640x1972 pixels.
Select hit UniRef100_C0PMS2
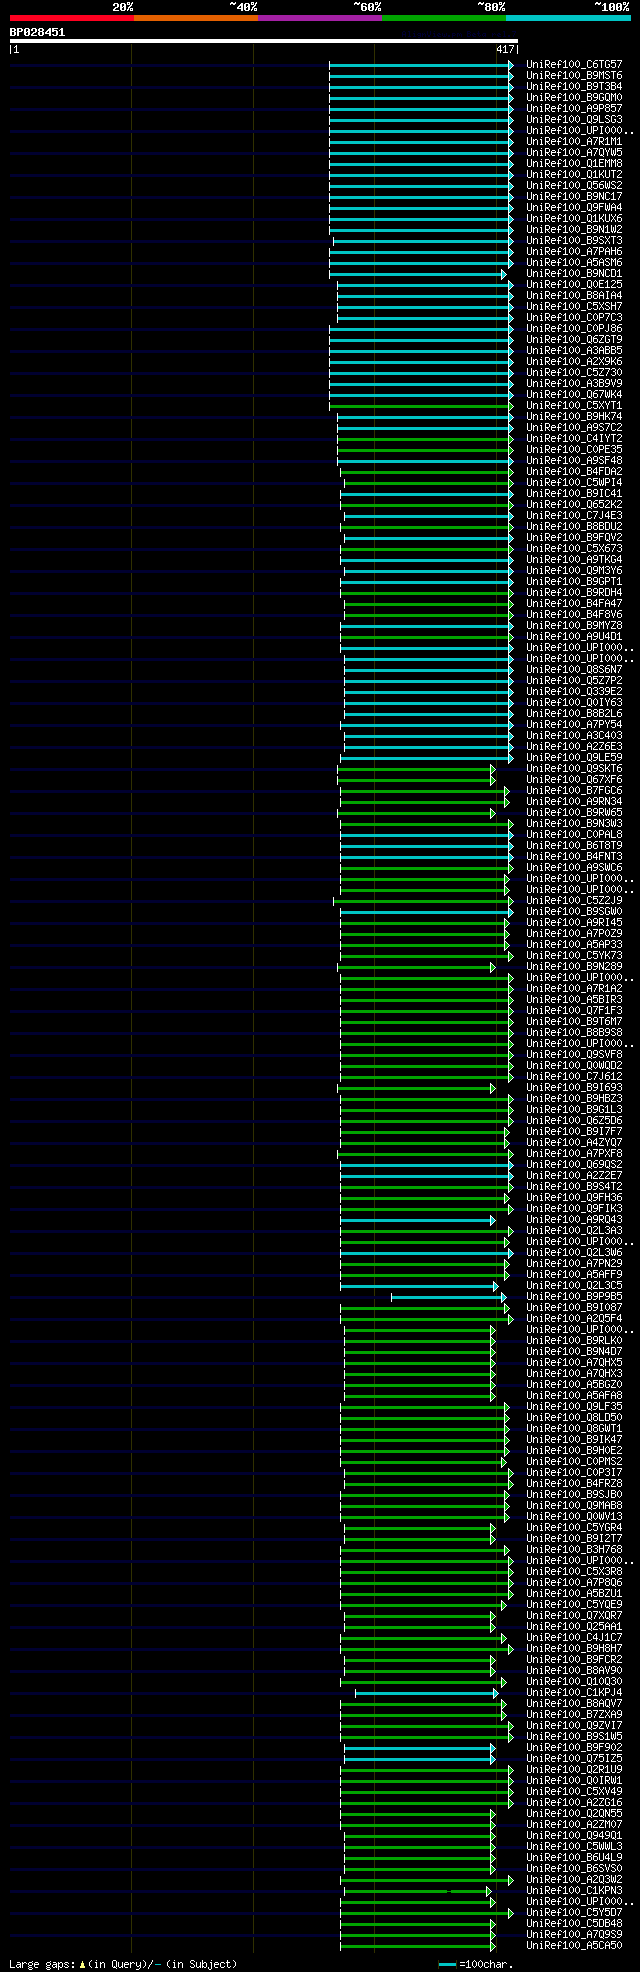click(574, 1461)
